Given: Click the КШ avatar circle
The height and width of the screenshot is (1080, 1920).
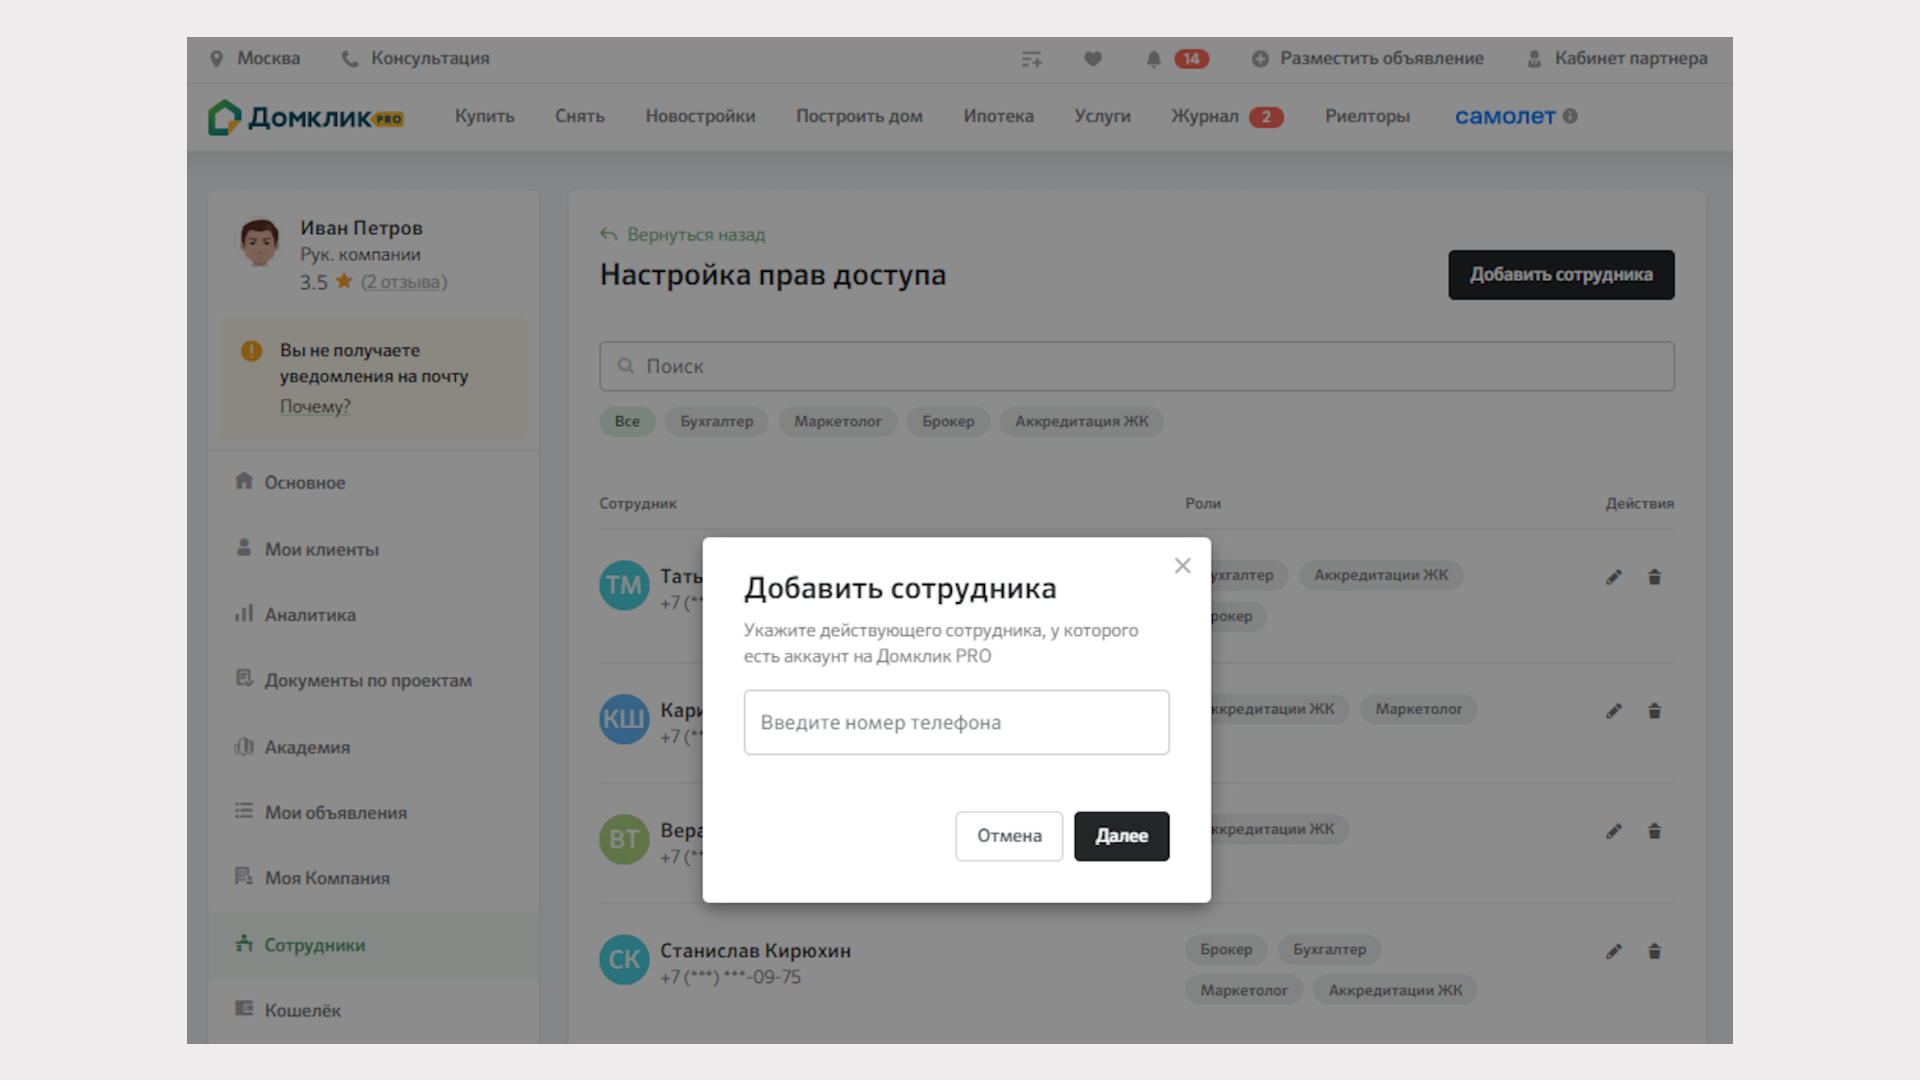Looking at the screenshot, I should pyautogui.click(x=624, y=719).
